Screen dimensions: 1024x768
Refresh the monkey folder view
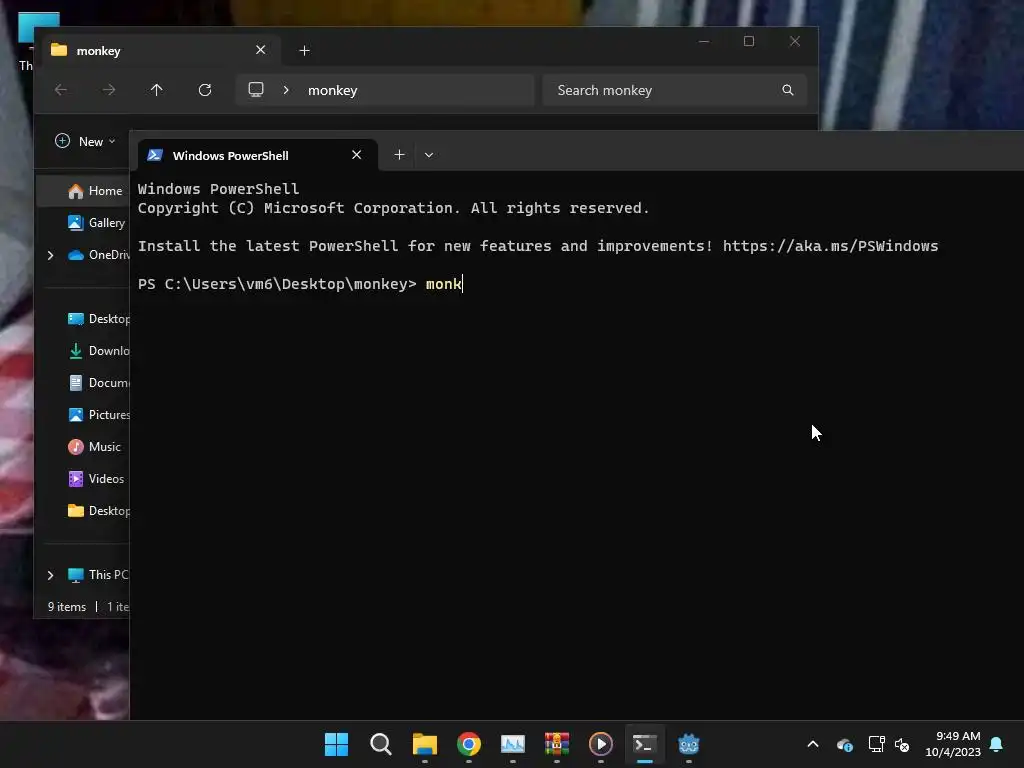(x=205, y=90)
